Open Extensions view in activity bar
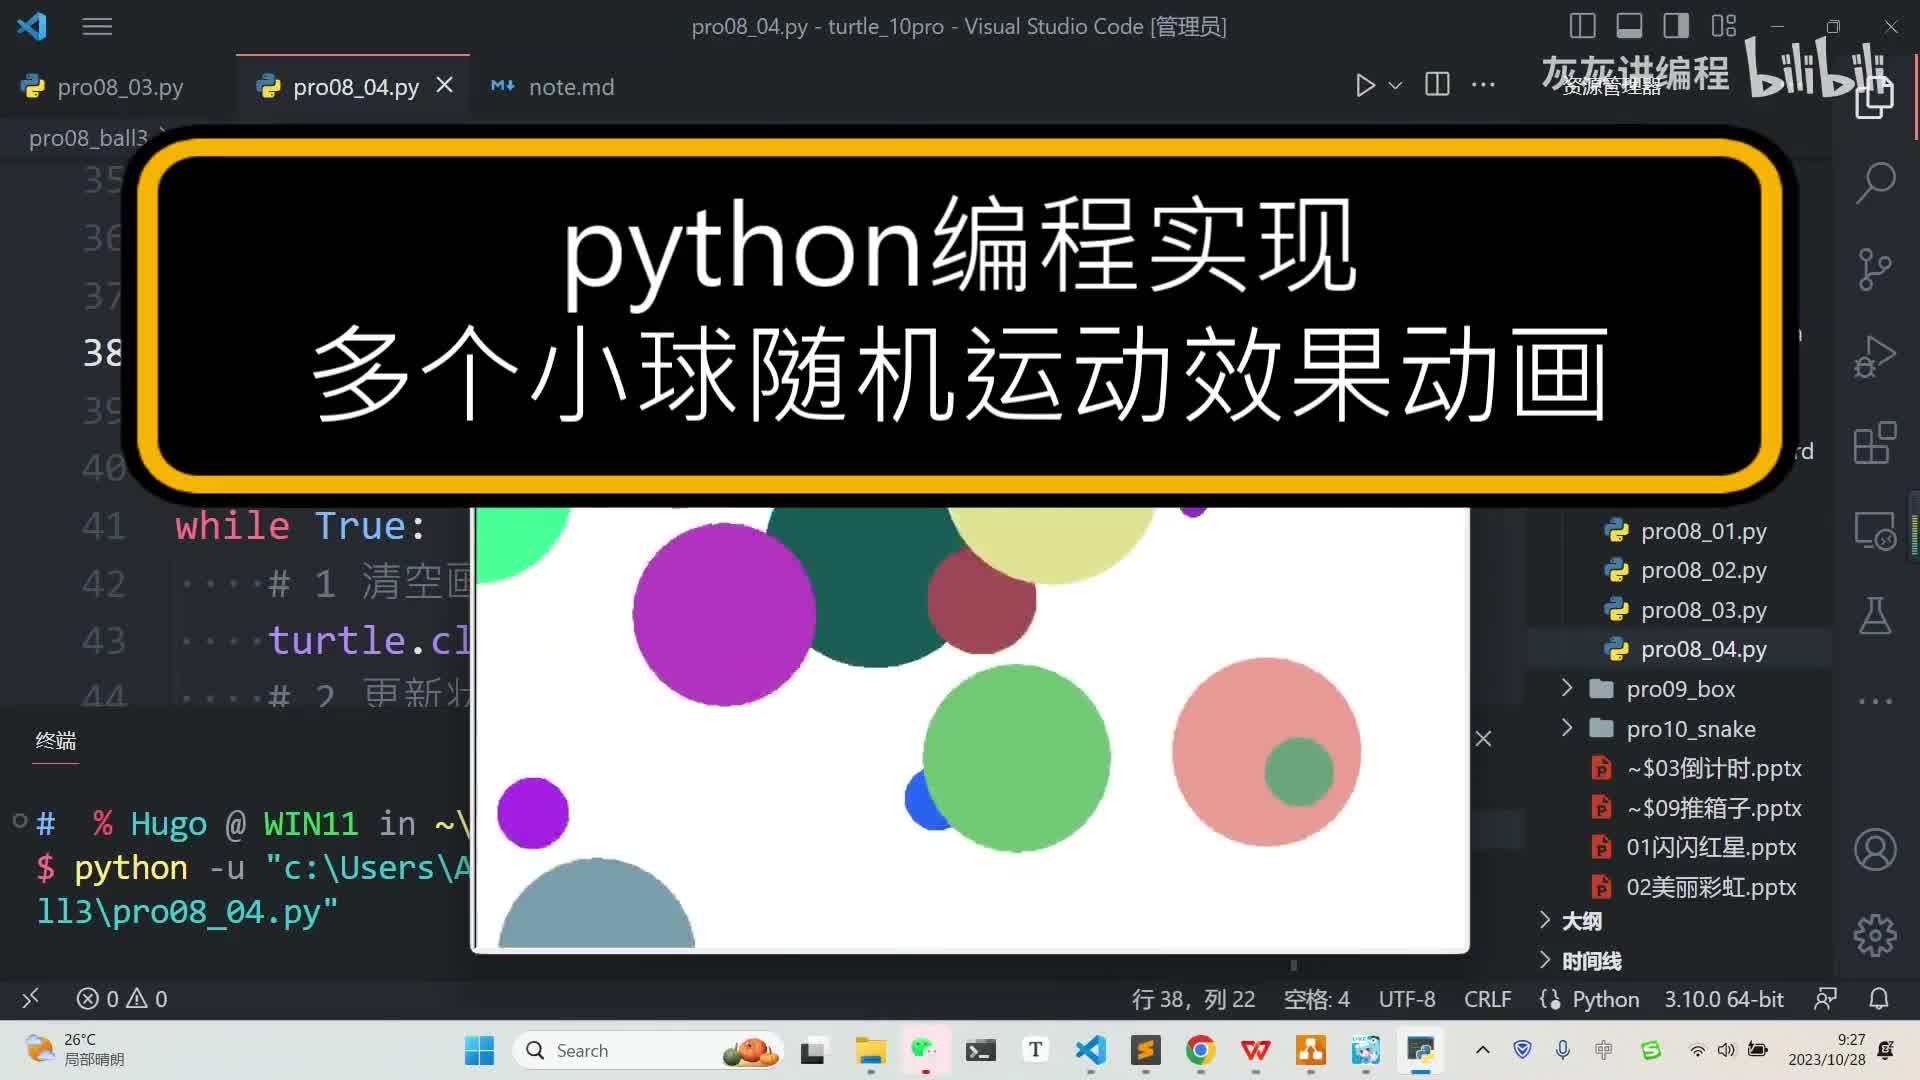This screenshot has width=1920, height=1080. (1875, 443)
